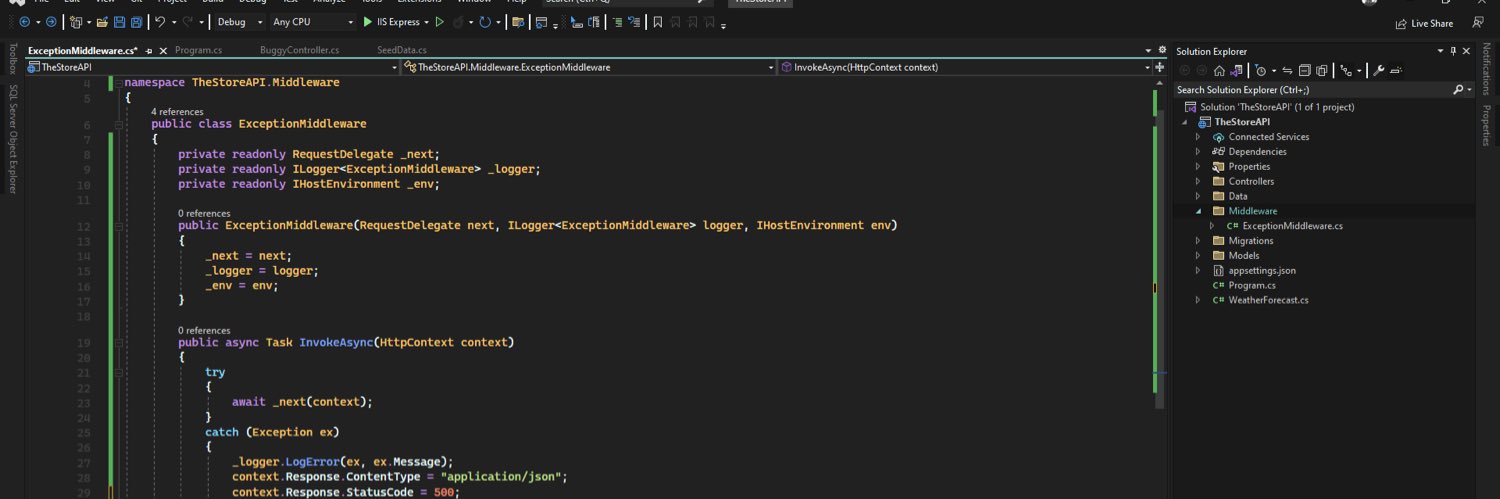This screenshot has width=1500, height=499.
Task: Click the Navigate Backward arrow icon
Action: [x=24, y=22]
